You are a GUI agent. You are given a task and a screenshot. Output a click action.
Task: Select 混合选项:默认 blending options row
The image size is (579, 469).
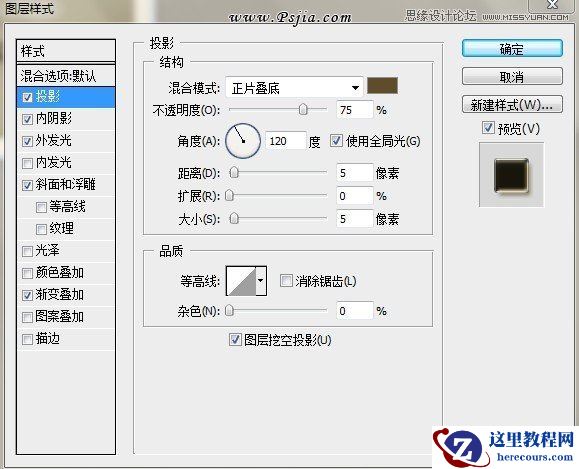point(66,76)
